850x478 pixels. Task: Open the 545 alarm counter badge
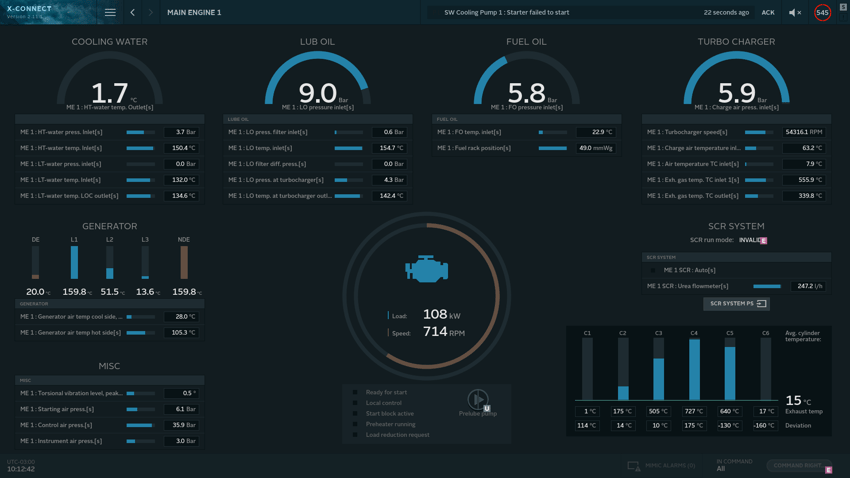(822, 13)
